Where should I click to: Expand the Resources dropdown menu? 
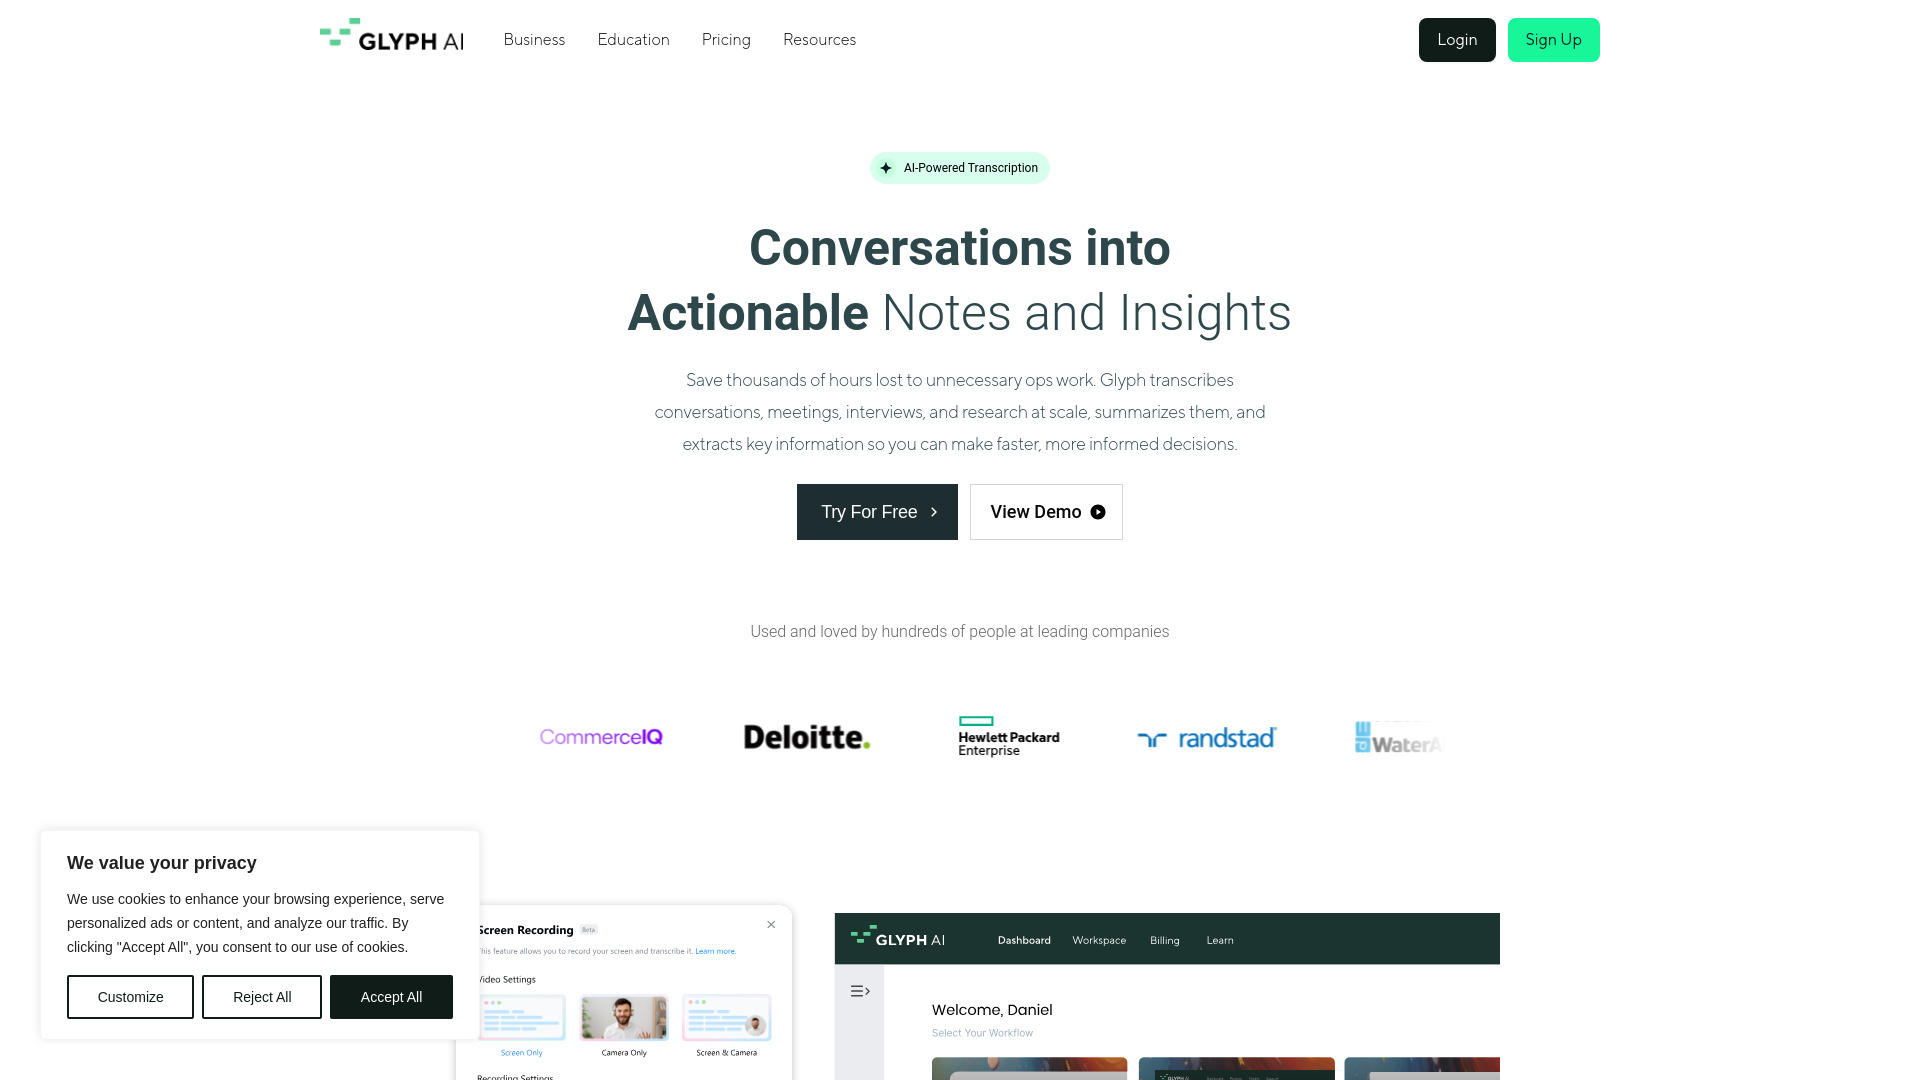click(x=820, y=40)
